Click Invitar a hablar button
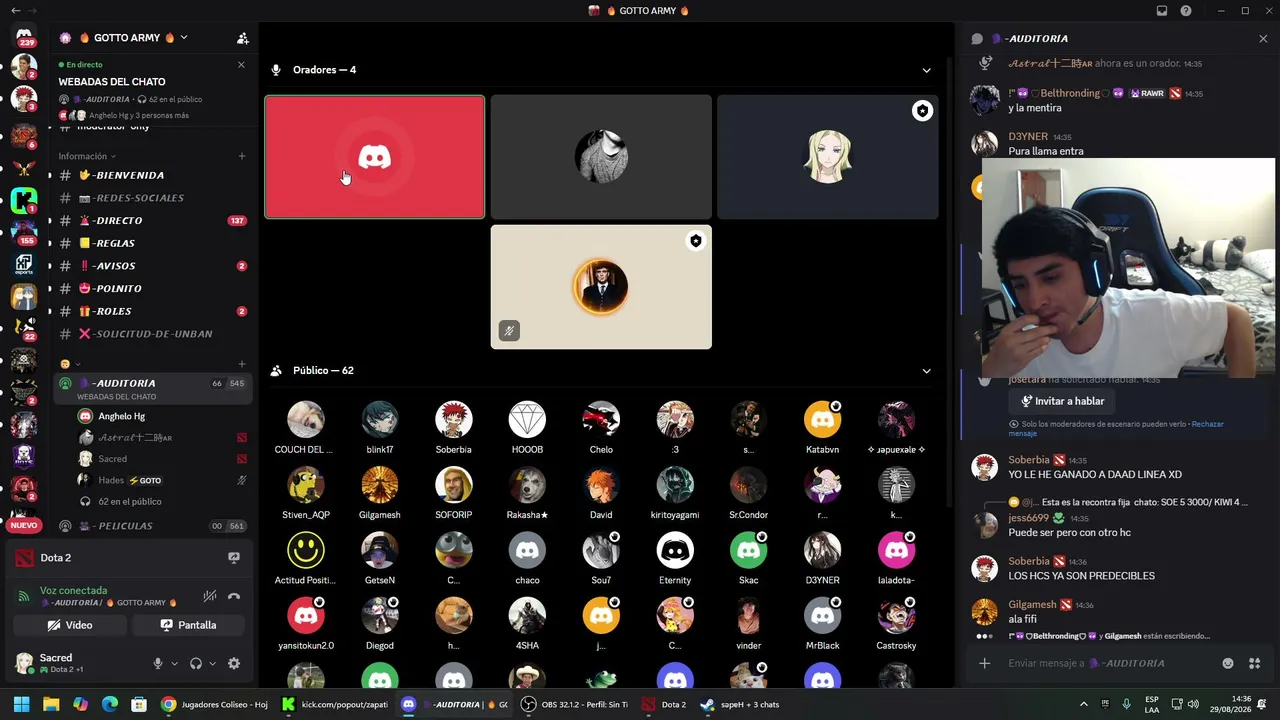Screen dimensions: 1280x720 point(1062,401)
